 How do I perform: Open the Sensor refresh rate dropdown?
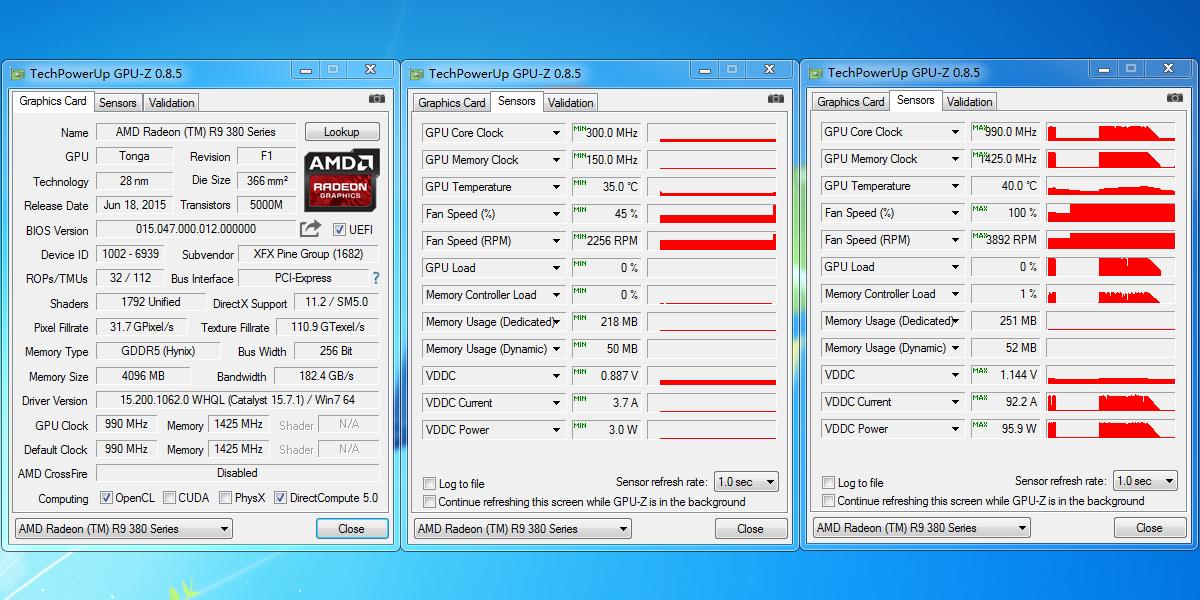click(x=746, y=481)
